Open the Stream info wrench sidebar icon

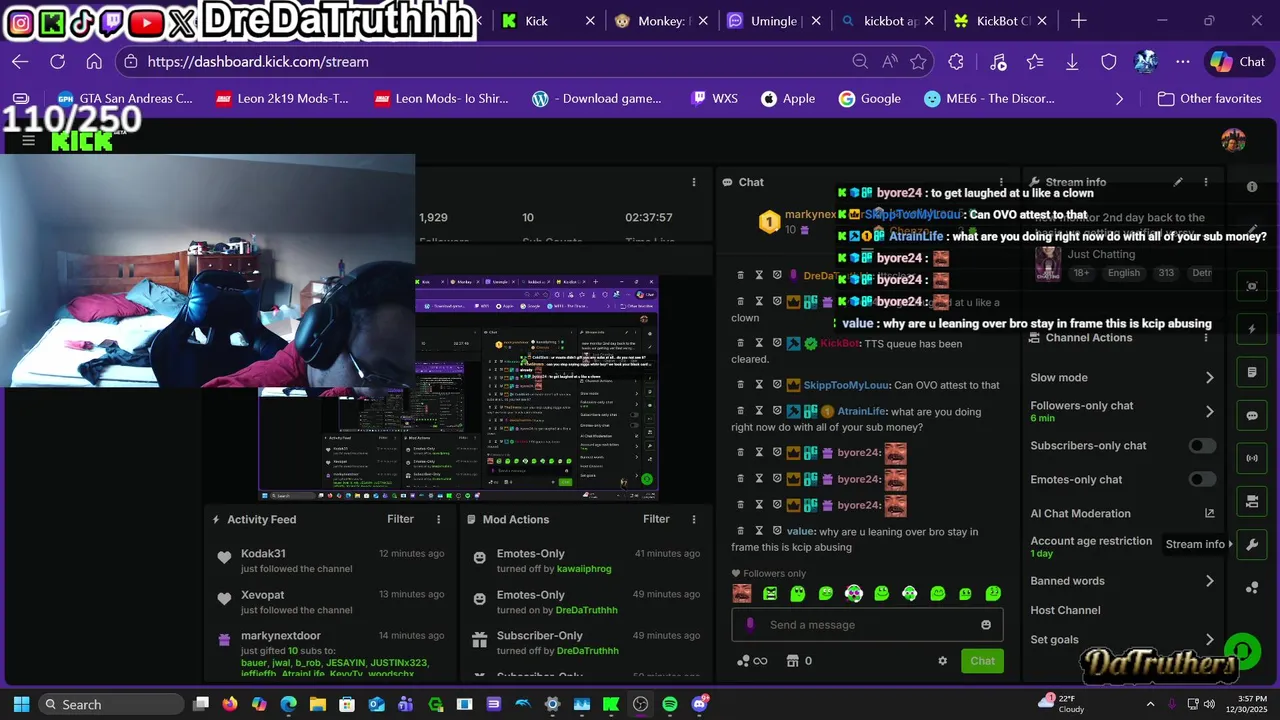[1252, 544]
